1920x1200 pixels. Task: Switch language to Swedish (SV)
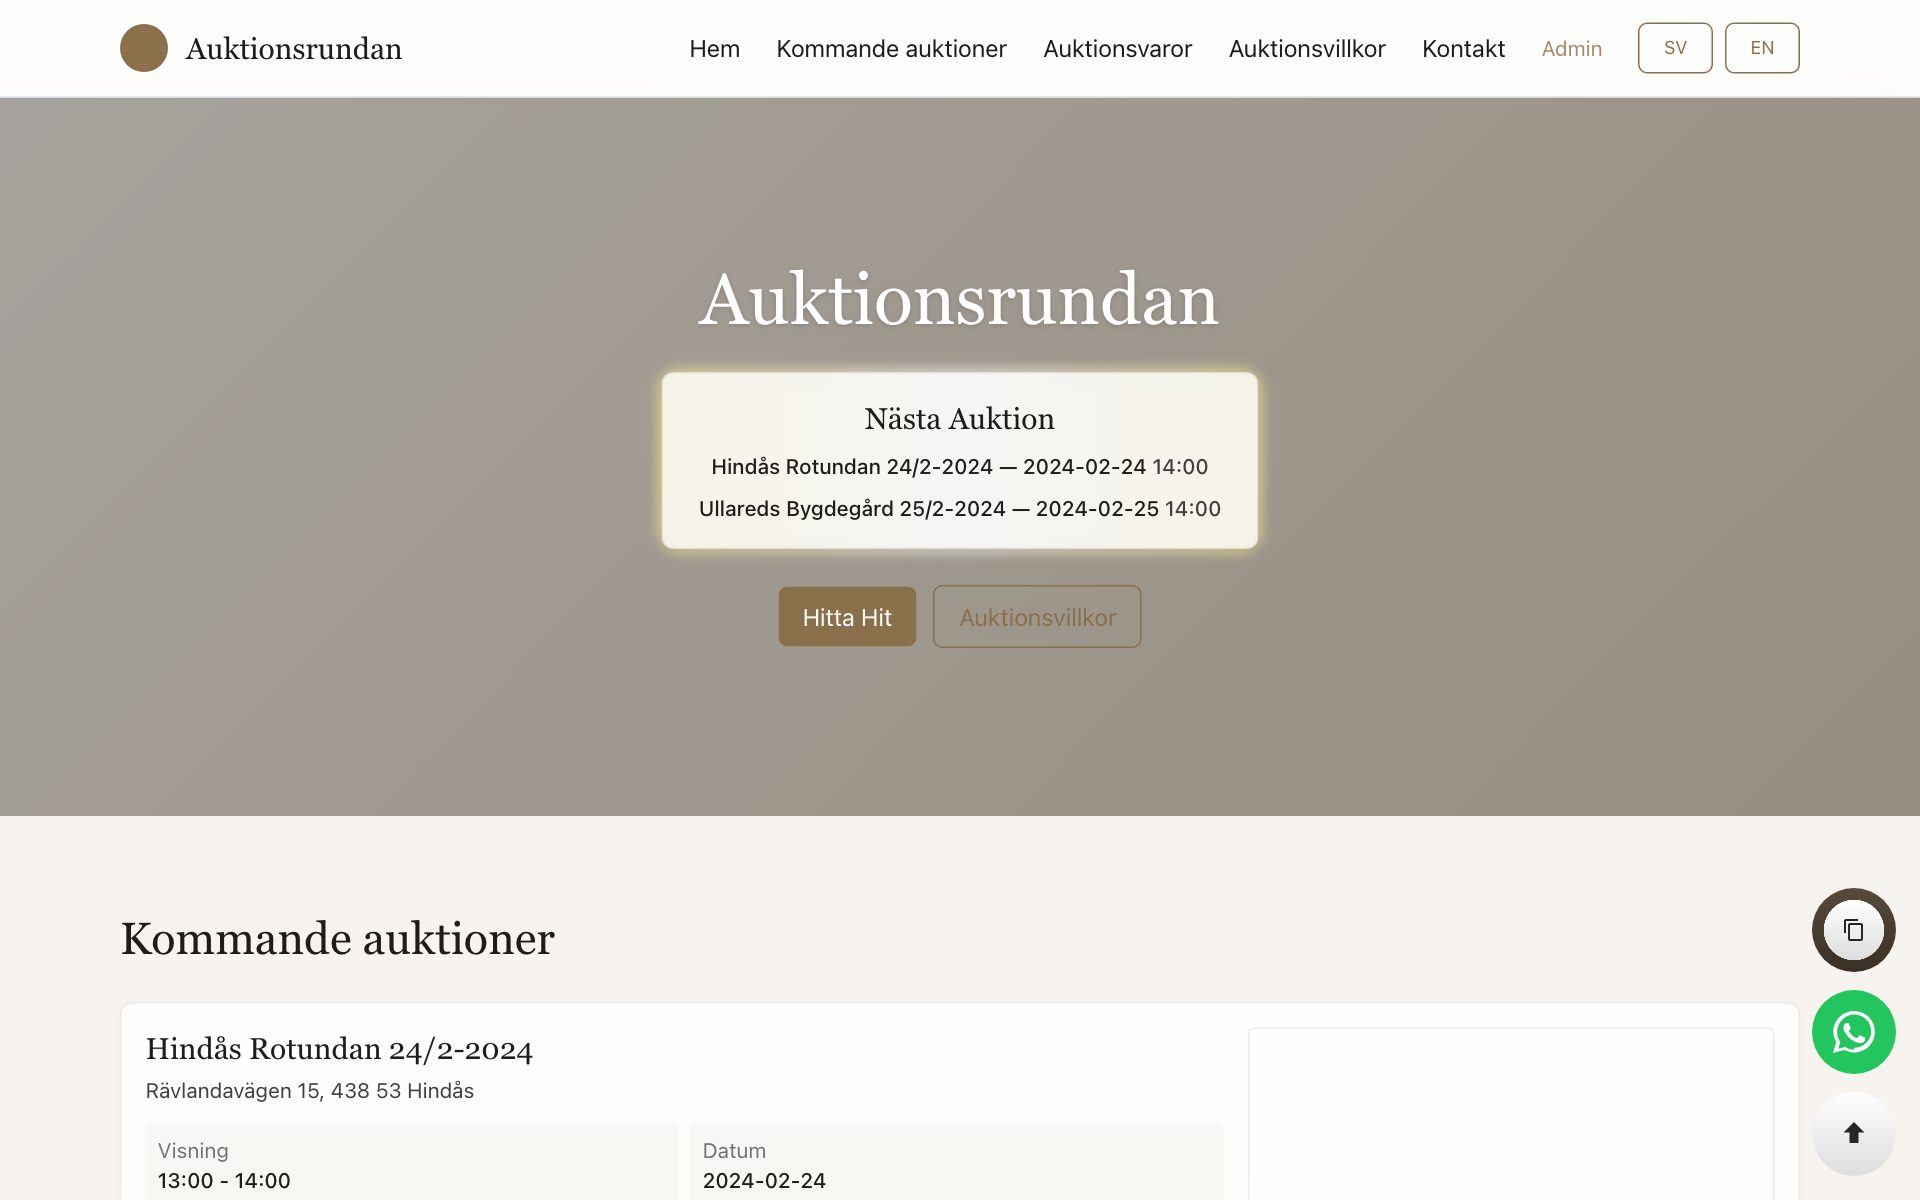(x=1675, y=48)
